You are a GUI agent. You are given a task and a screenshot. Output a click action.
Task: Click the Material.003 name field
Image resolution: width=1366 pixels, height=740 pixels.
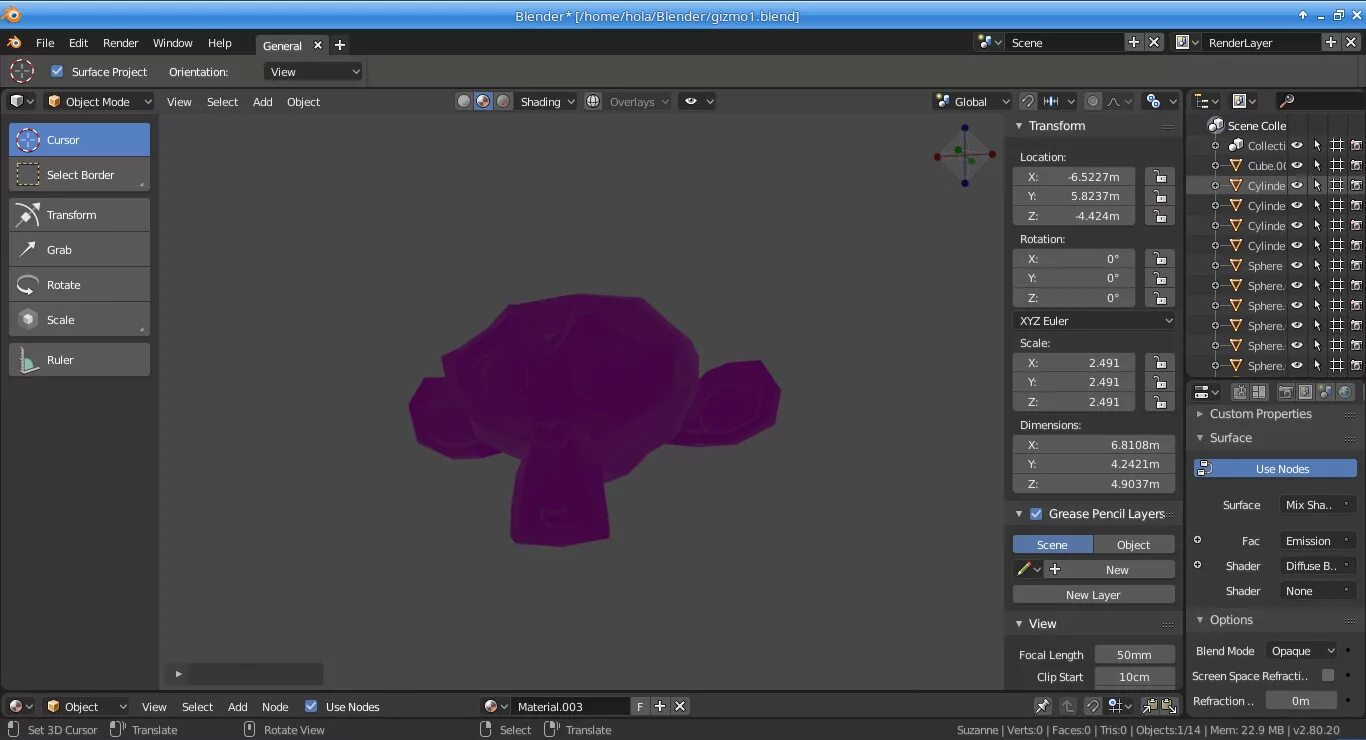coord(569,706)
